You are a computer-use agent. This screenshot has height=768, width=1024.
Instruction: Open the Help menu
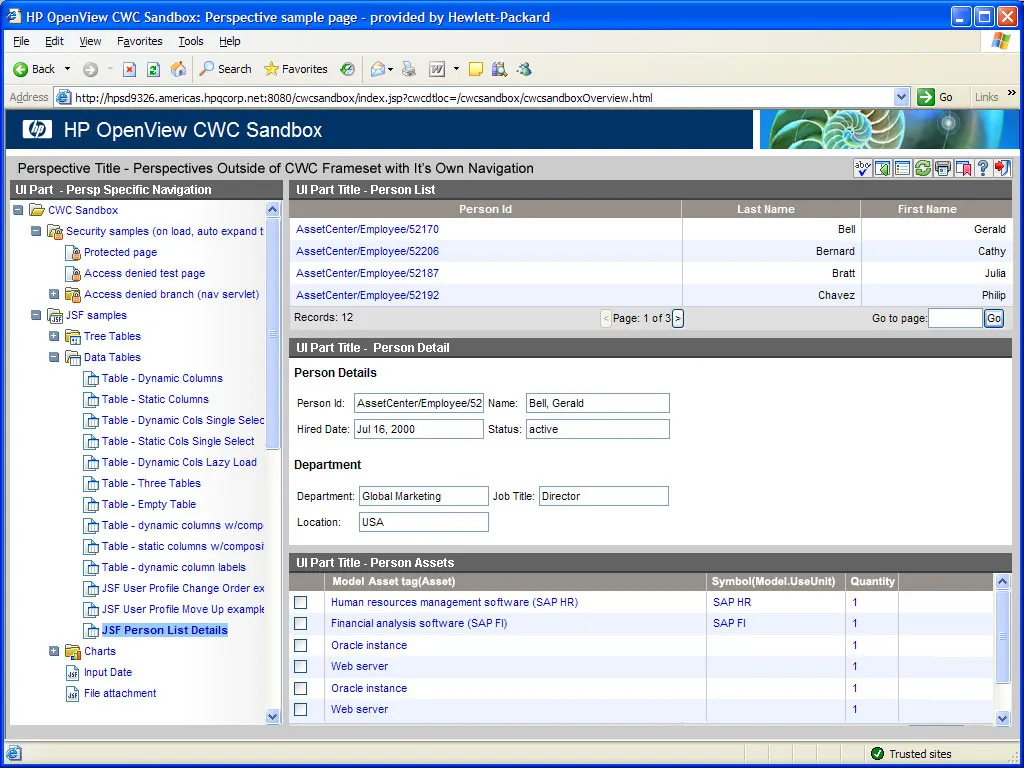pos(230,41)
